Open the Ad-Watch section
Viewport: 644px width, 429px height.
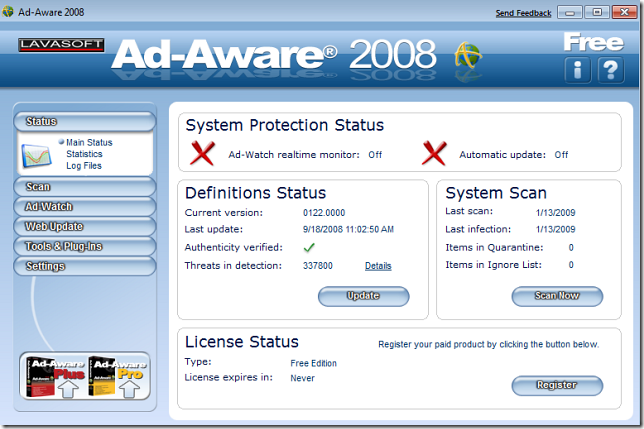(84, 207)
